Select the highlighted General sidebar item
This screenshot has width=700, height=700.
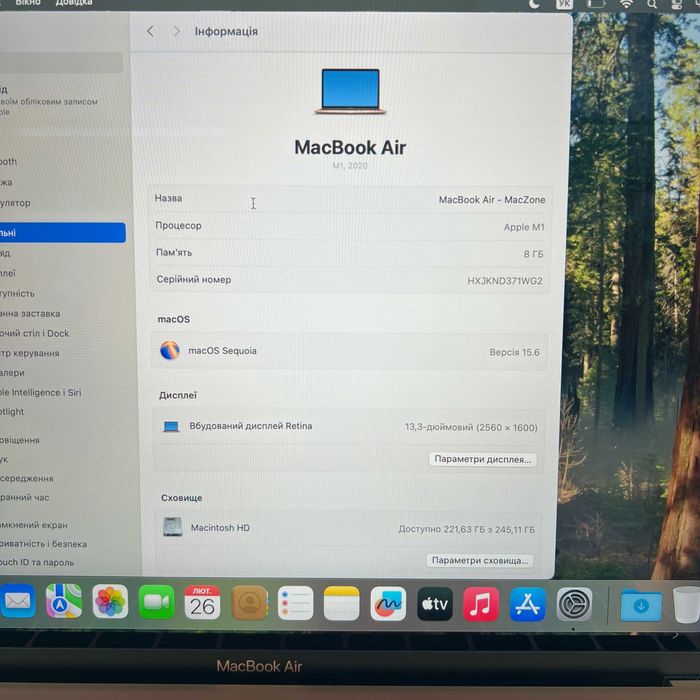pyautogui.click(x=62, y=233)
